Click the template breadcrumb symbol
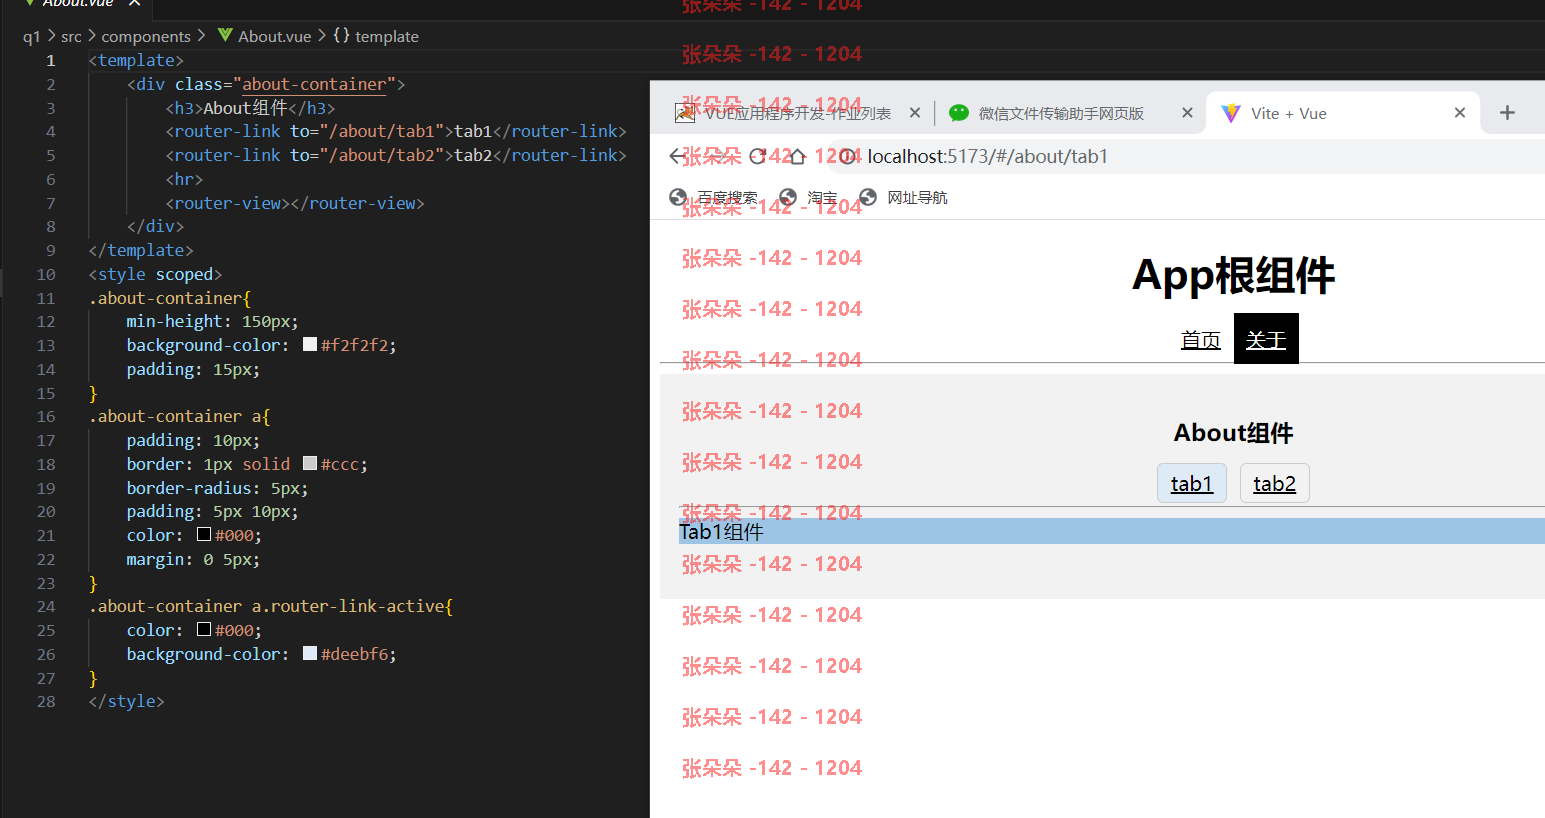Screen dimensions: 1545x818 click(x=387, y=36)
